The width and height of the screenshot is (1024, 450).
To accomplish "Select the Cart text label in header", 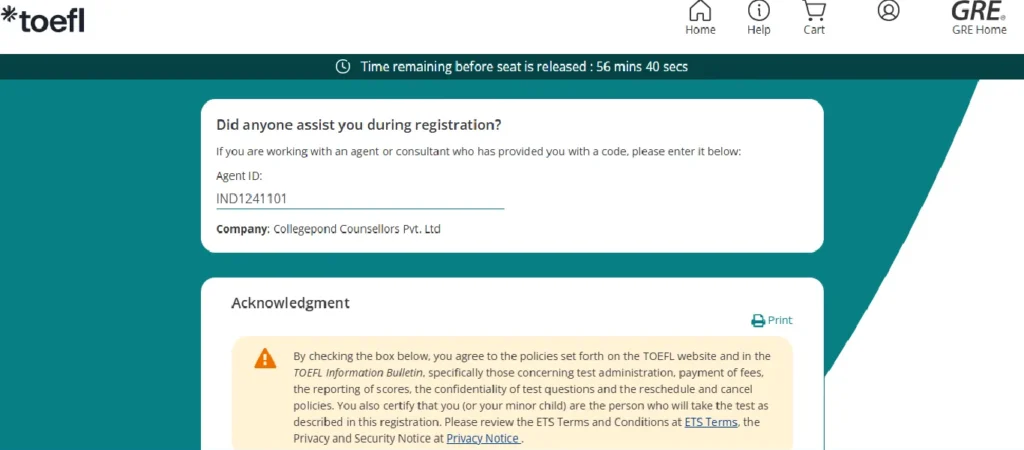I will (814, 30).
